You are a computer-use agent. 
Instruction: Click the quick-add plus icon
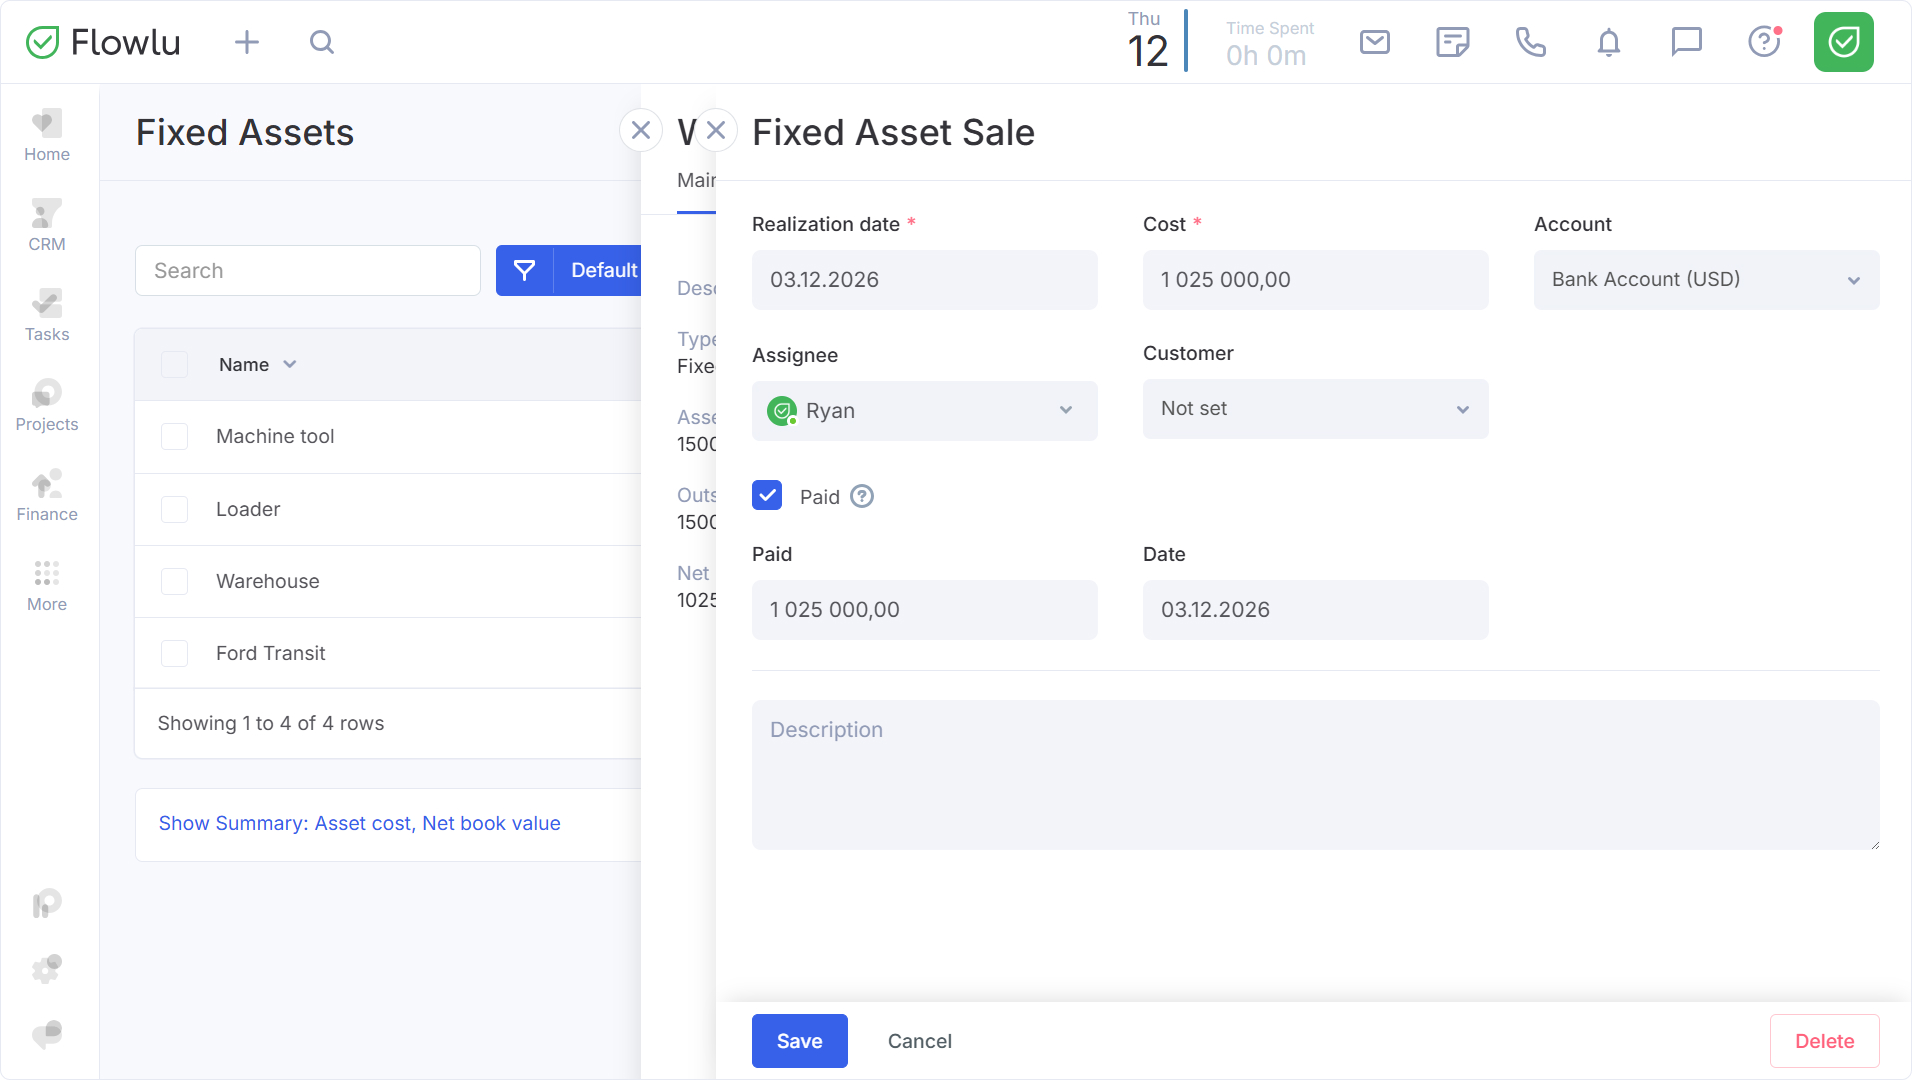click(246, 42)
